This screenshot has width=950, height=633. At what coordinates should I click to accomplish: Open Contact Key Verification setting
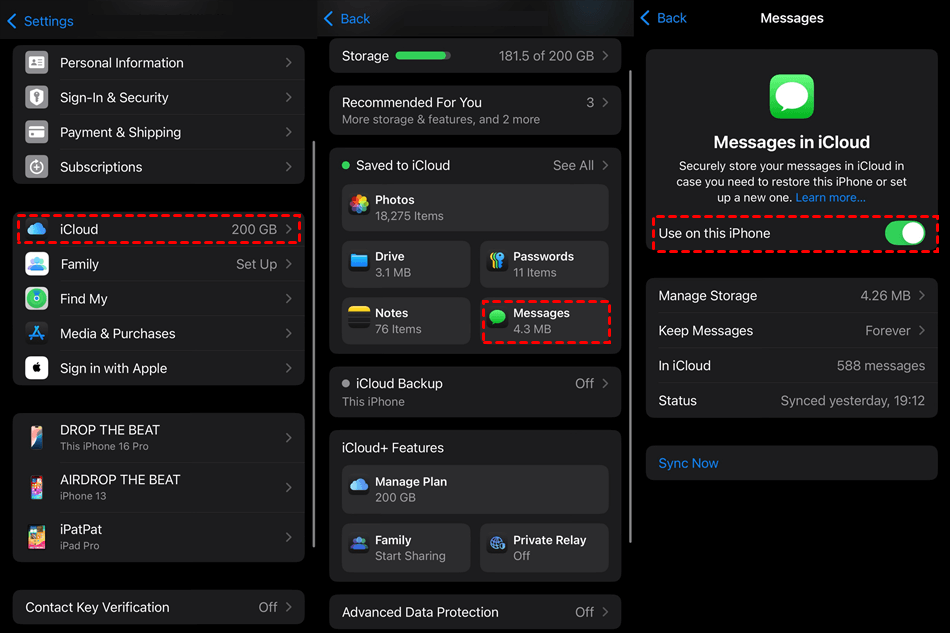158,607
